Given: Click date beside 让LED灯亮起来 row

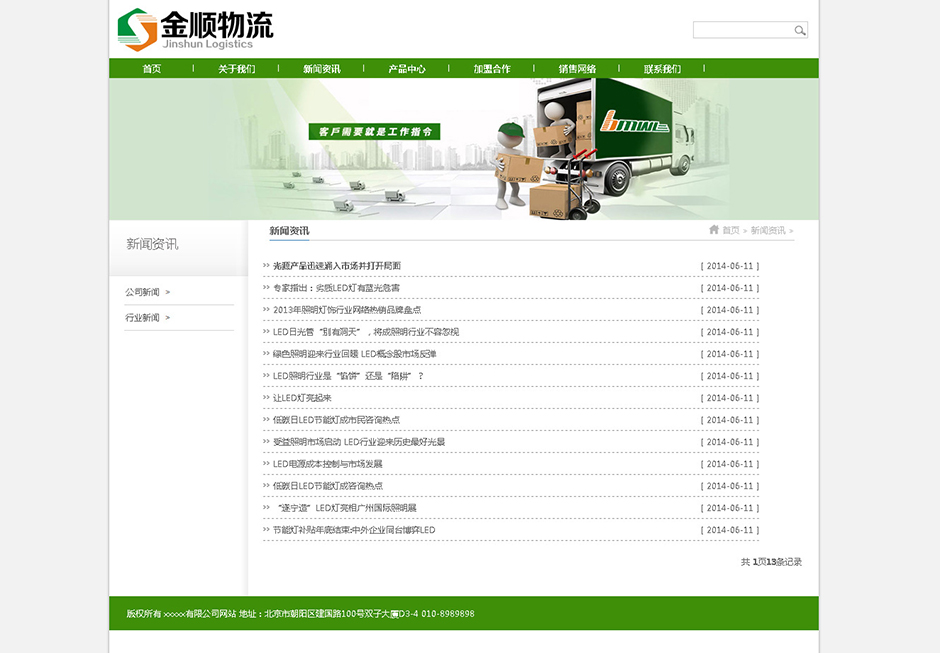Looking at the screenshot, I should [x=730, y=398].
